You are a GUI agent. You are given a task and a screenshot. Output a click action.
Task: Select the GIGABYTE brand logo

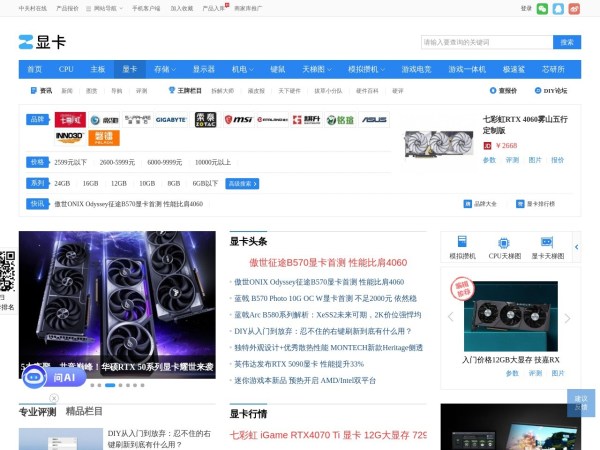171,120
